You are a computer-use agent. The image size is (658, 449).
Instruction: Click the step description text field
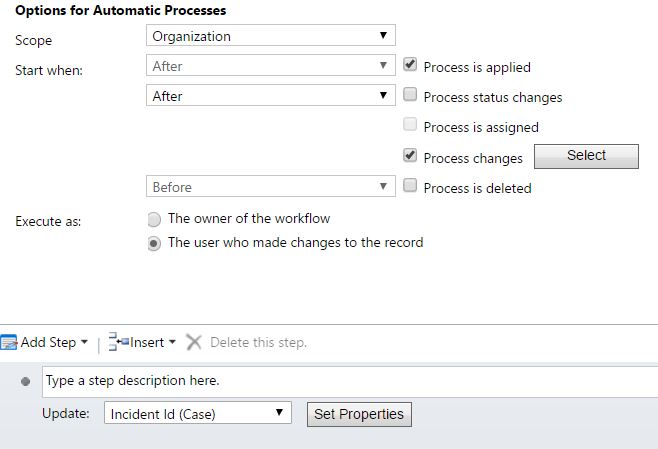[x=350, y=381]
